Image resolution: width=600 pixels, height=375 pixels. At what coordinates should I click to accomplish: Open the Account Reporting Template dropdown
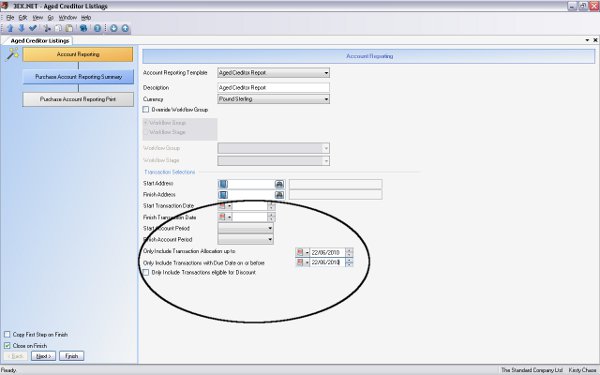point(326,73)
